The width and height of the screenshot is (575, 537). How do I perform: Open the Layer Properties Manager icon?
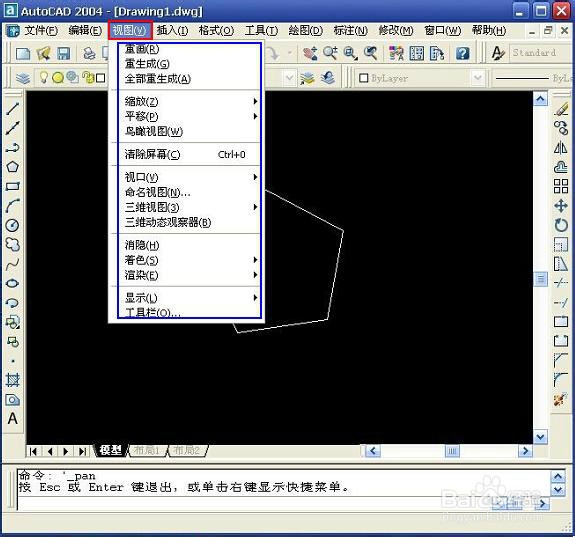23,78
